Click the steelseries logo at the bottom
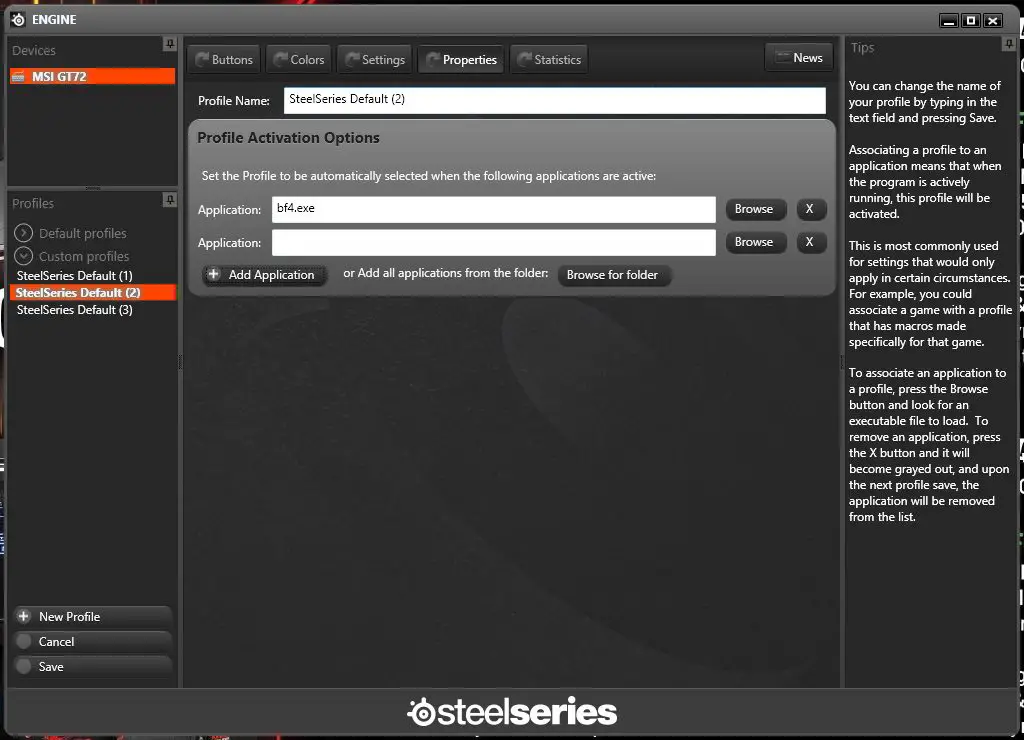1024x740 pixels. click(512, 712)
